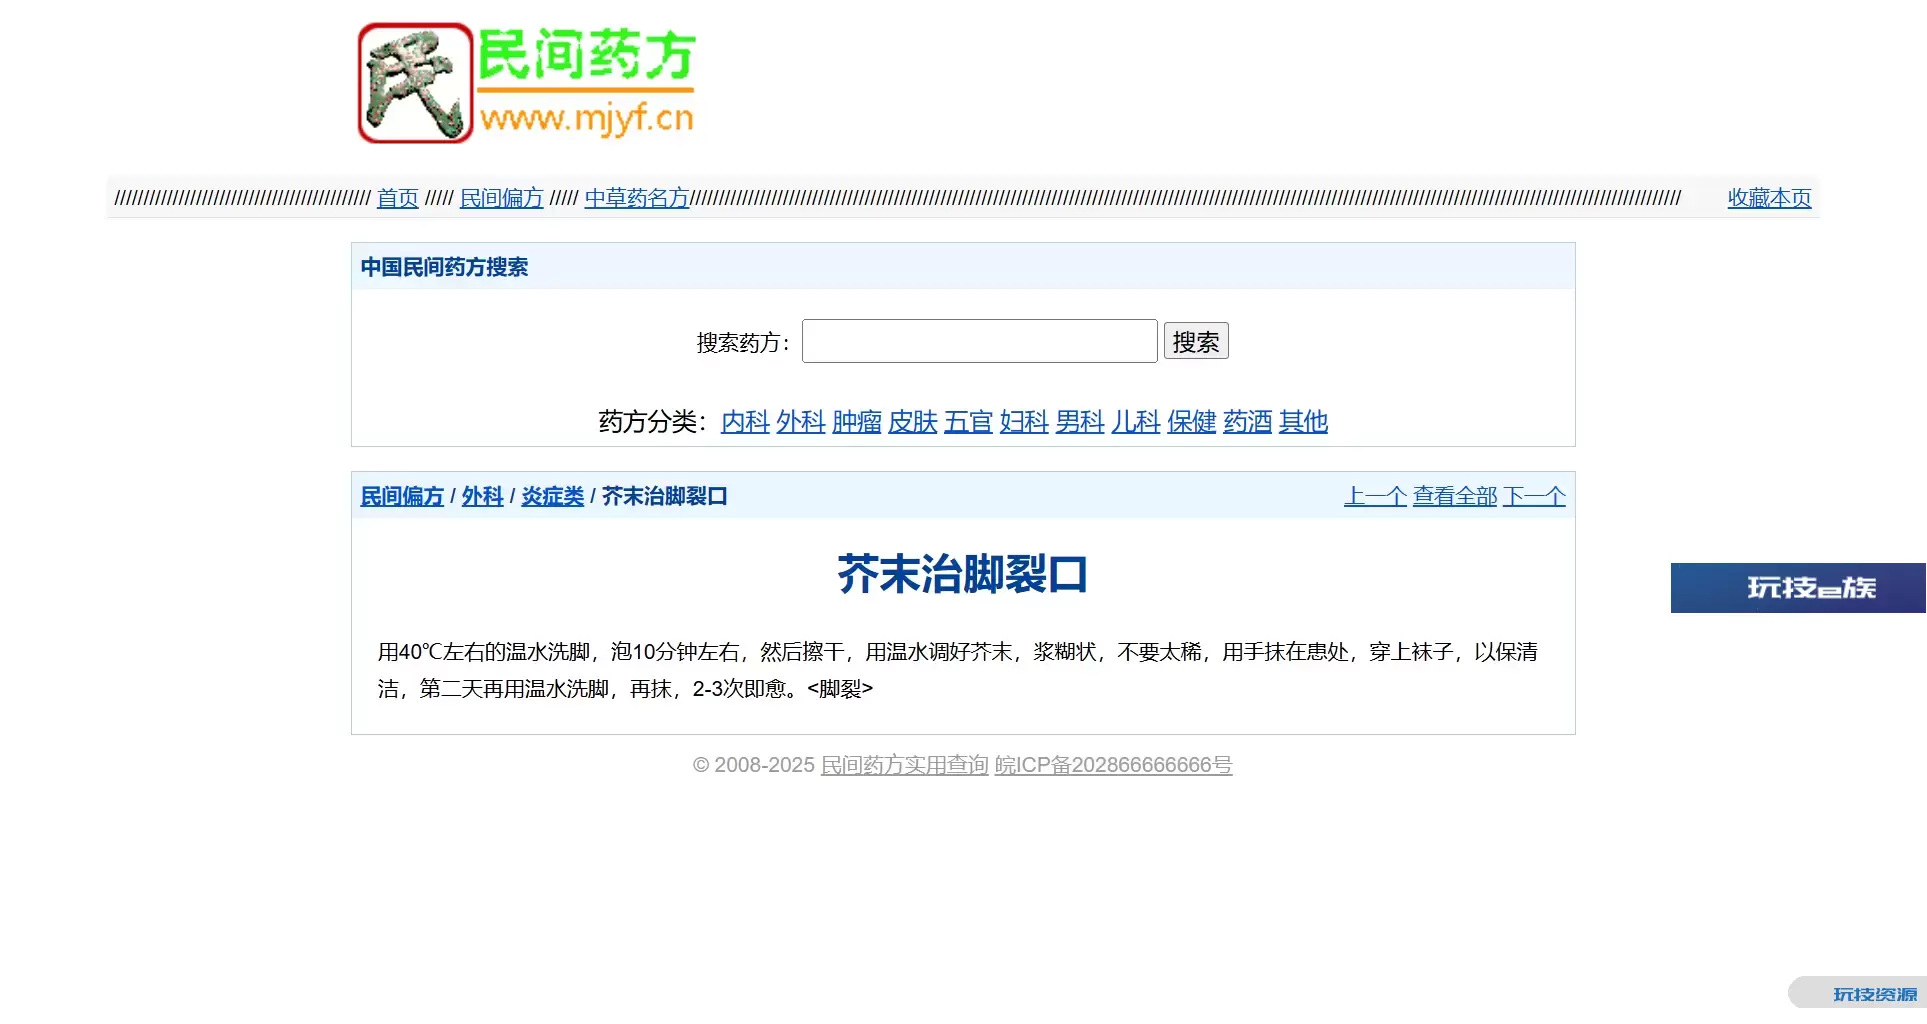
Task: Click 查看全部 to view all remedies
Action: pyautogui.click(x=1454, y=496)
